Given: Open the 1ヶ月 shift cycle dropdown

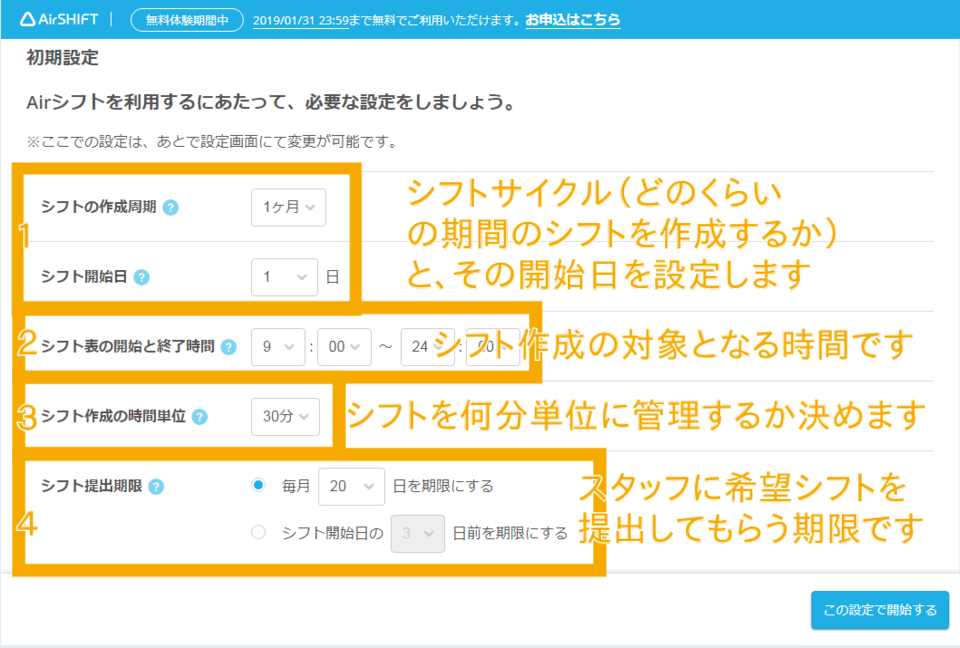Looking at the screenshot, I should (288, 208).
